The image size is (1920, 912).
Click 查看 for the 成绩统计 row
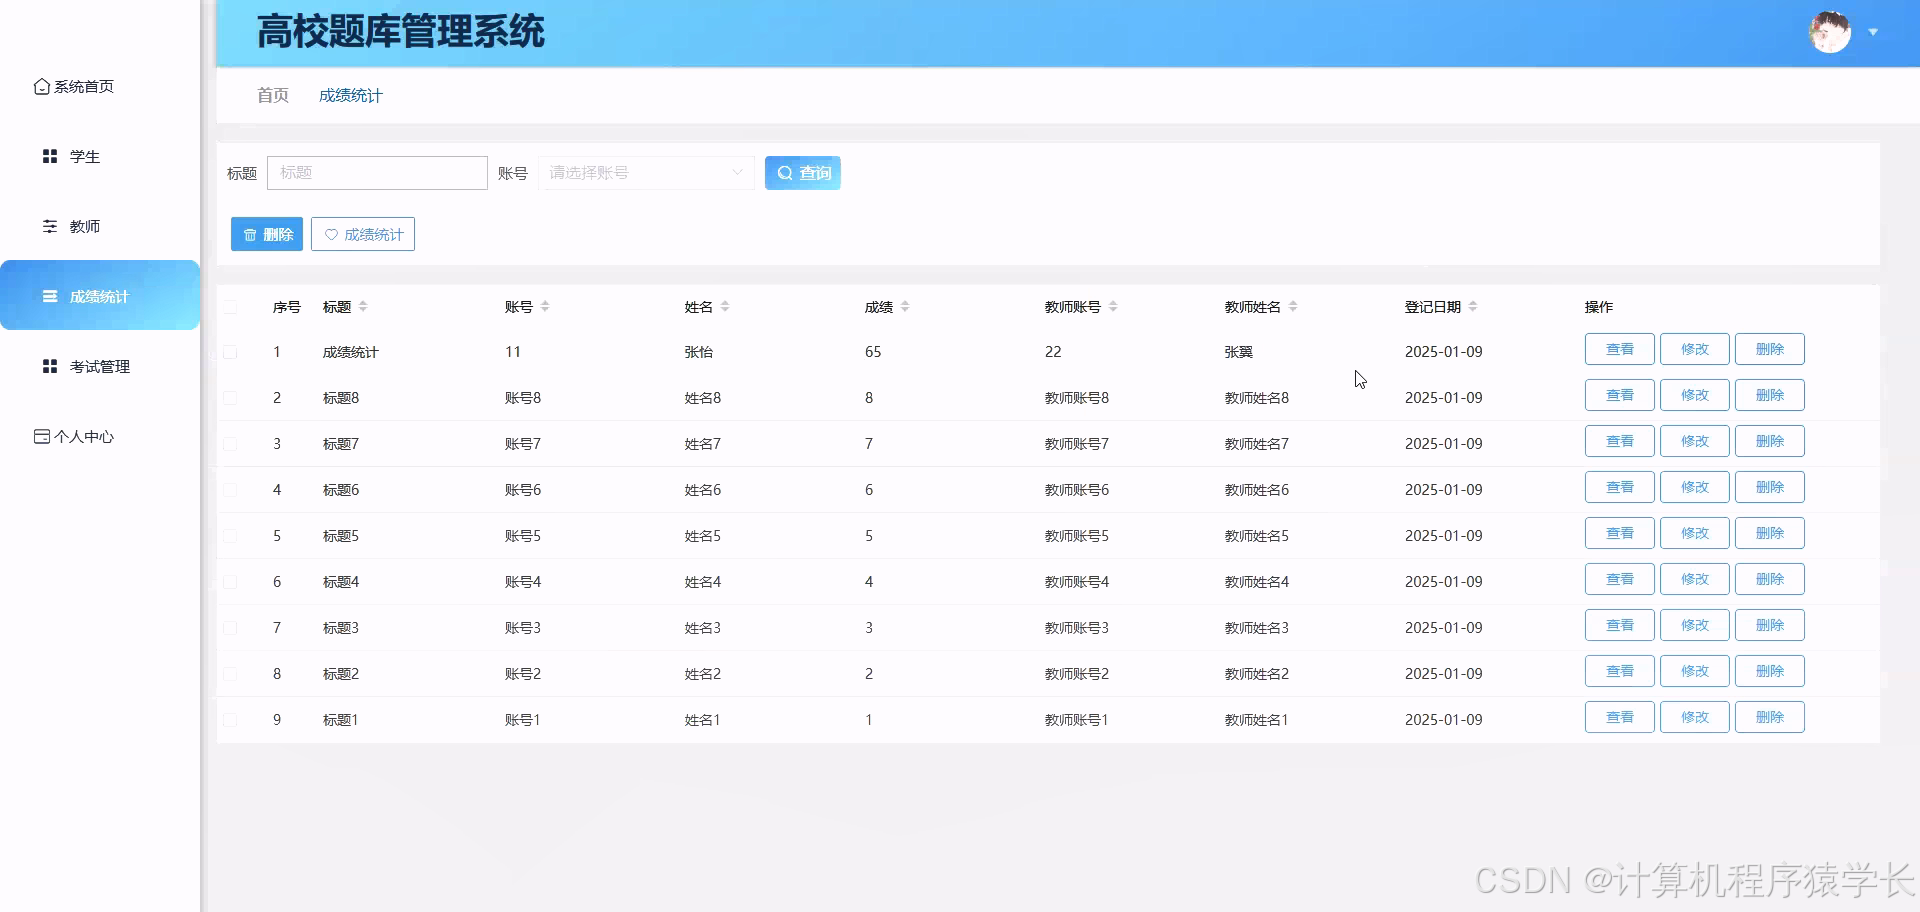tap(1620, 349)
